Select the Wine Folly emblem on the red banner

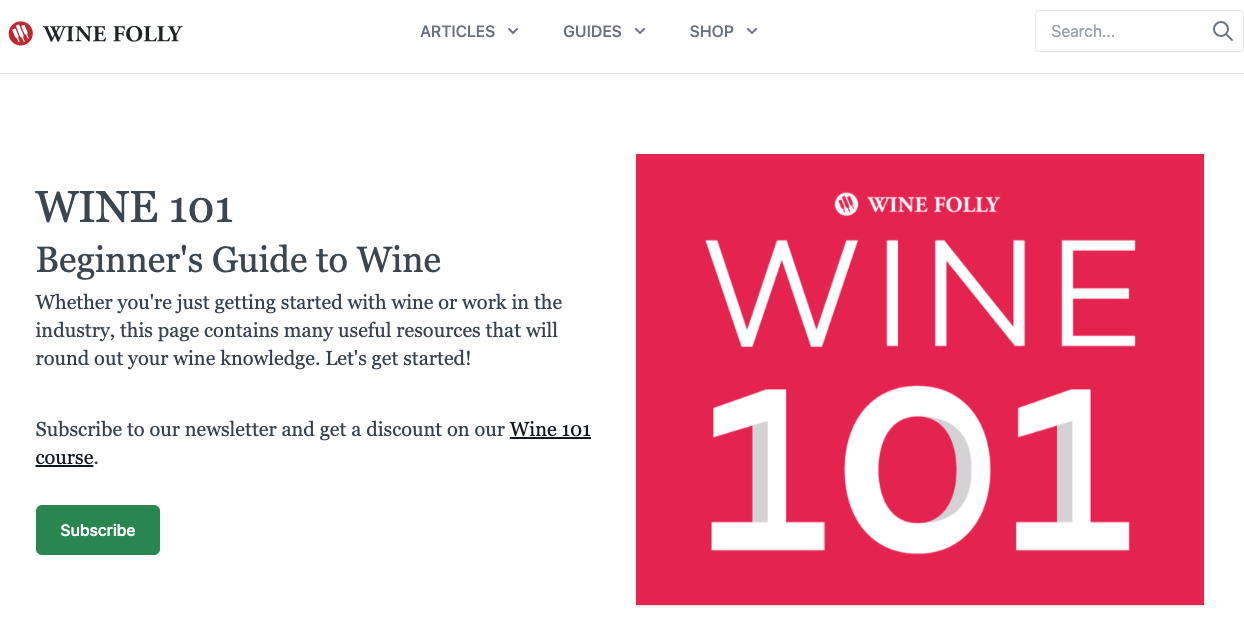pyautogui.click(x=845, y=204)
